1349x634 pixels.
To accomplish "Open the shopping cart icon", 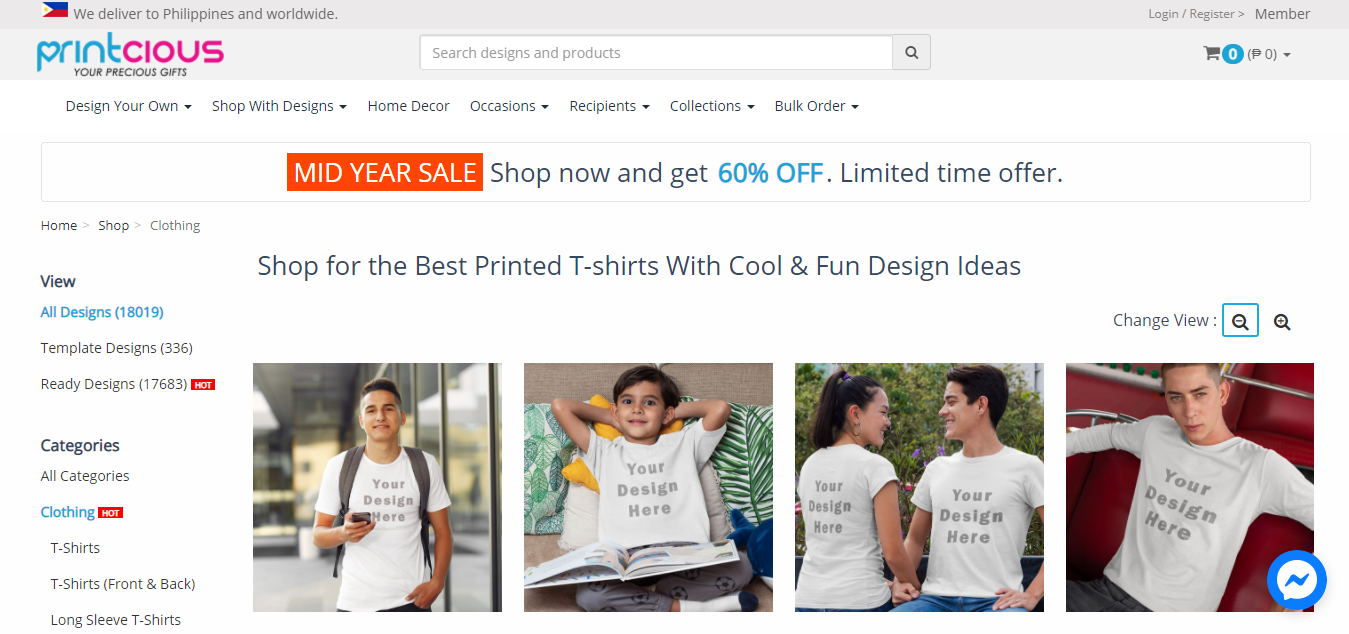I will click(1211, 54).
